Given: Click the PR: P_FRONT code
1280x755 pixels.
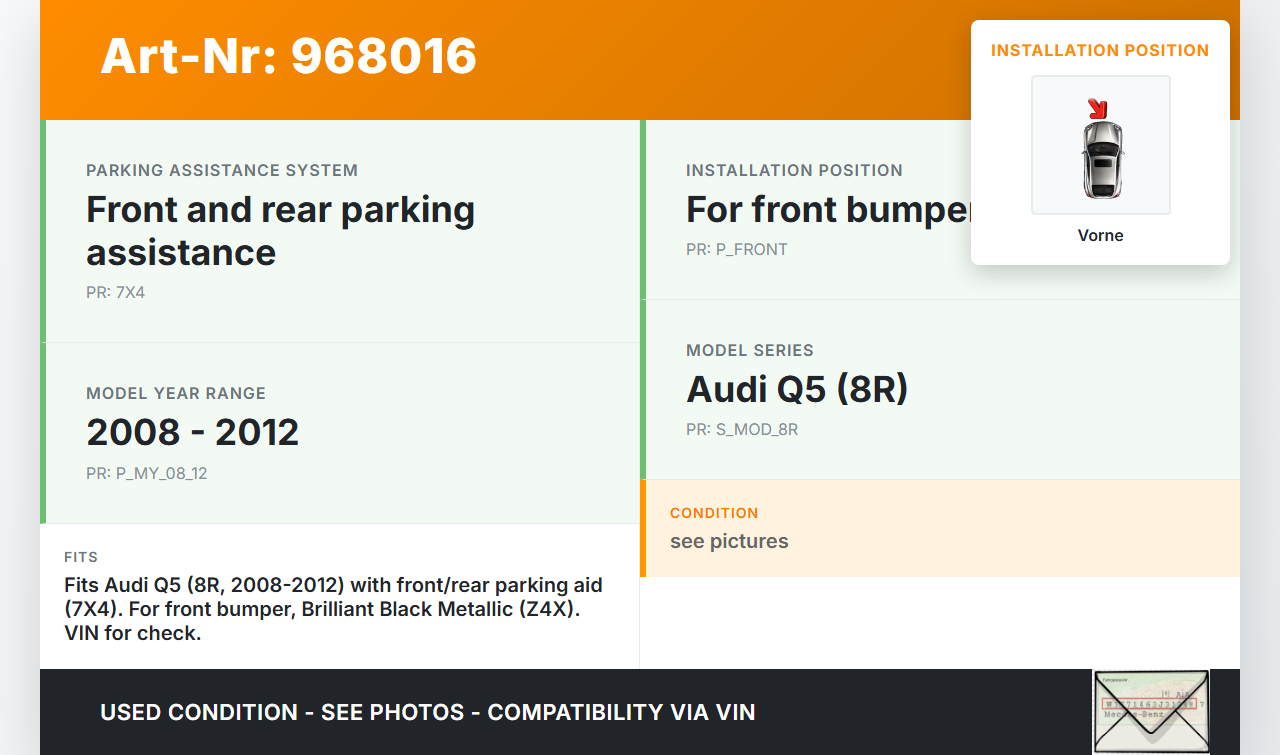Looking at the screenshot, I should click(x=737, y=250).
